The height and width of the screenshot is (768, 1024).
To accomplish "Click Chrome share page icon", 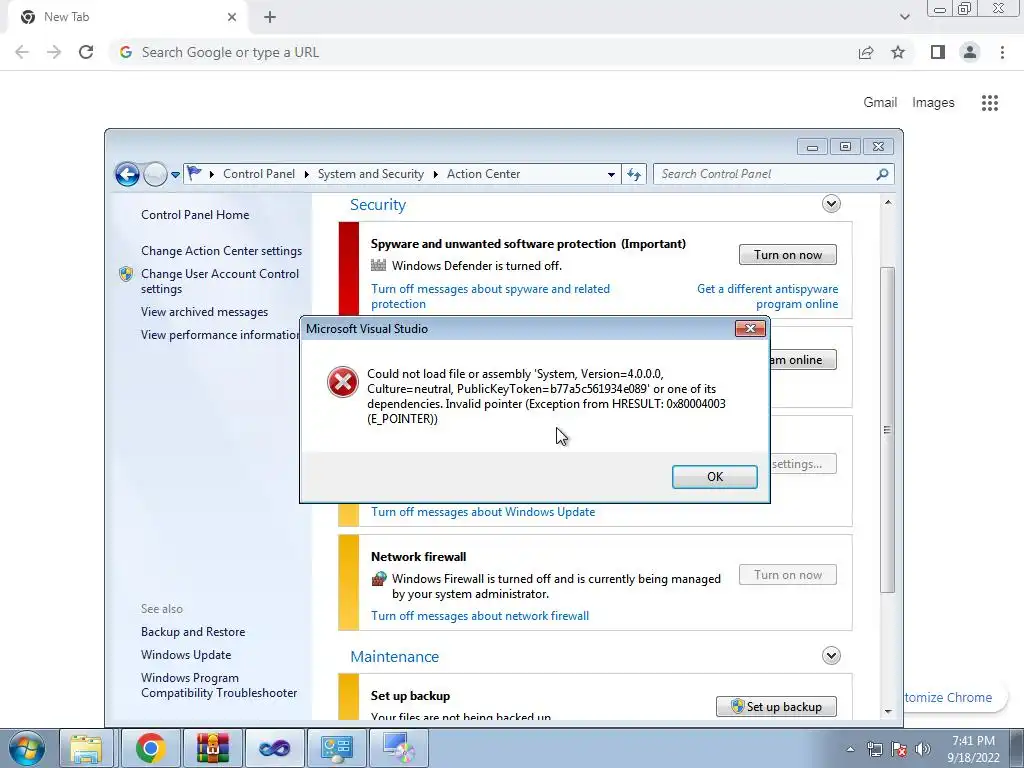I will [x=866, y=52].
